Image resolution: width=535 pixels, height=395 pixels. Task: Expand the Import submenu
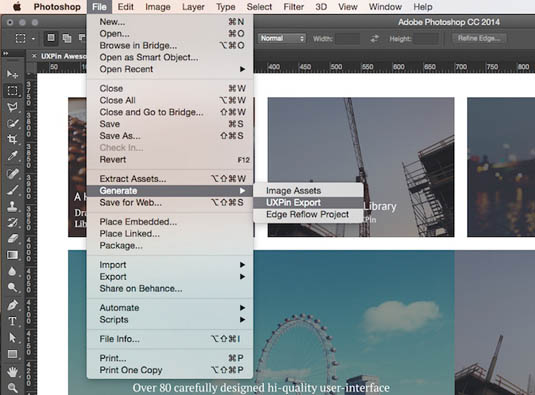coord(170,265)
